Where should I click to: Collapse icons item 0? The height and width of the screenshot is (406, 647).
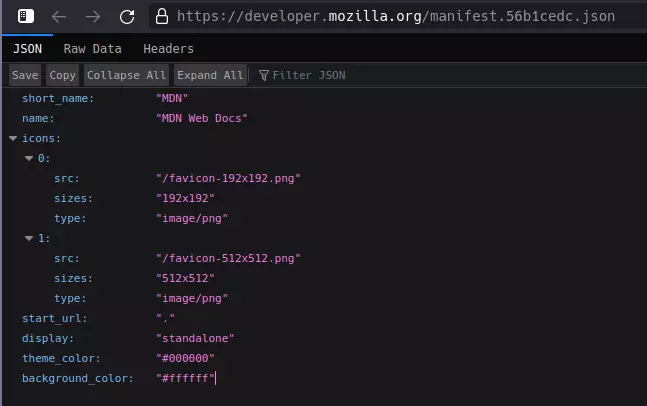pyautogui.click(x=29, y=158)
